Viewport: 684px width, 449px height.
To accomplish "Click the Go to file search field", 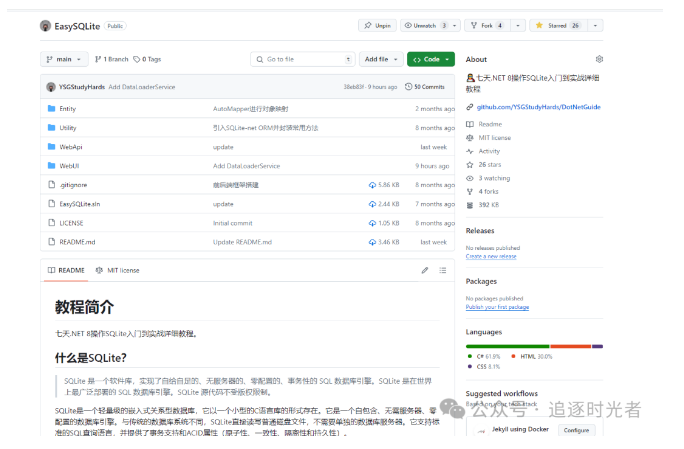I will tap(303, 59).
